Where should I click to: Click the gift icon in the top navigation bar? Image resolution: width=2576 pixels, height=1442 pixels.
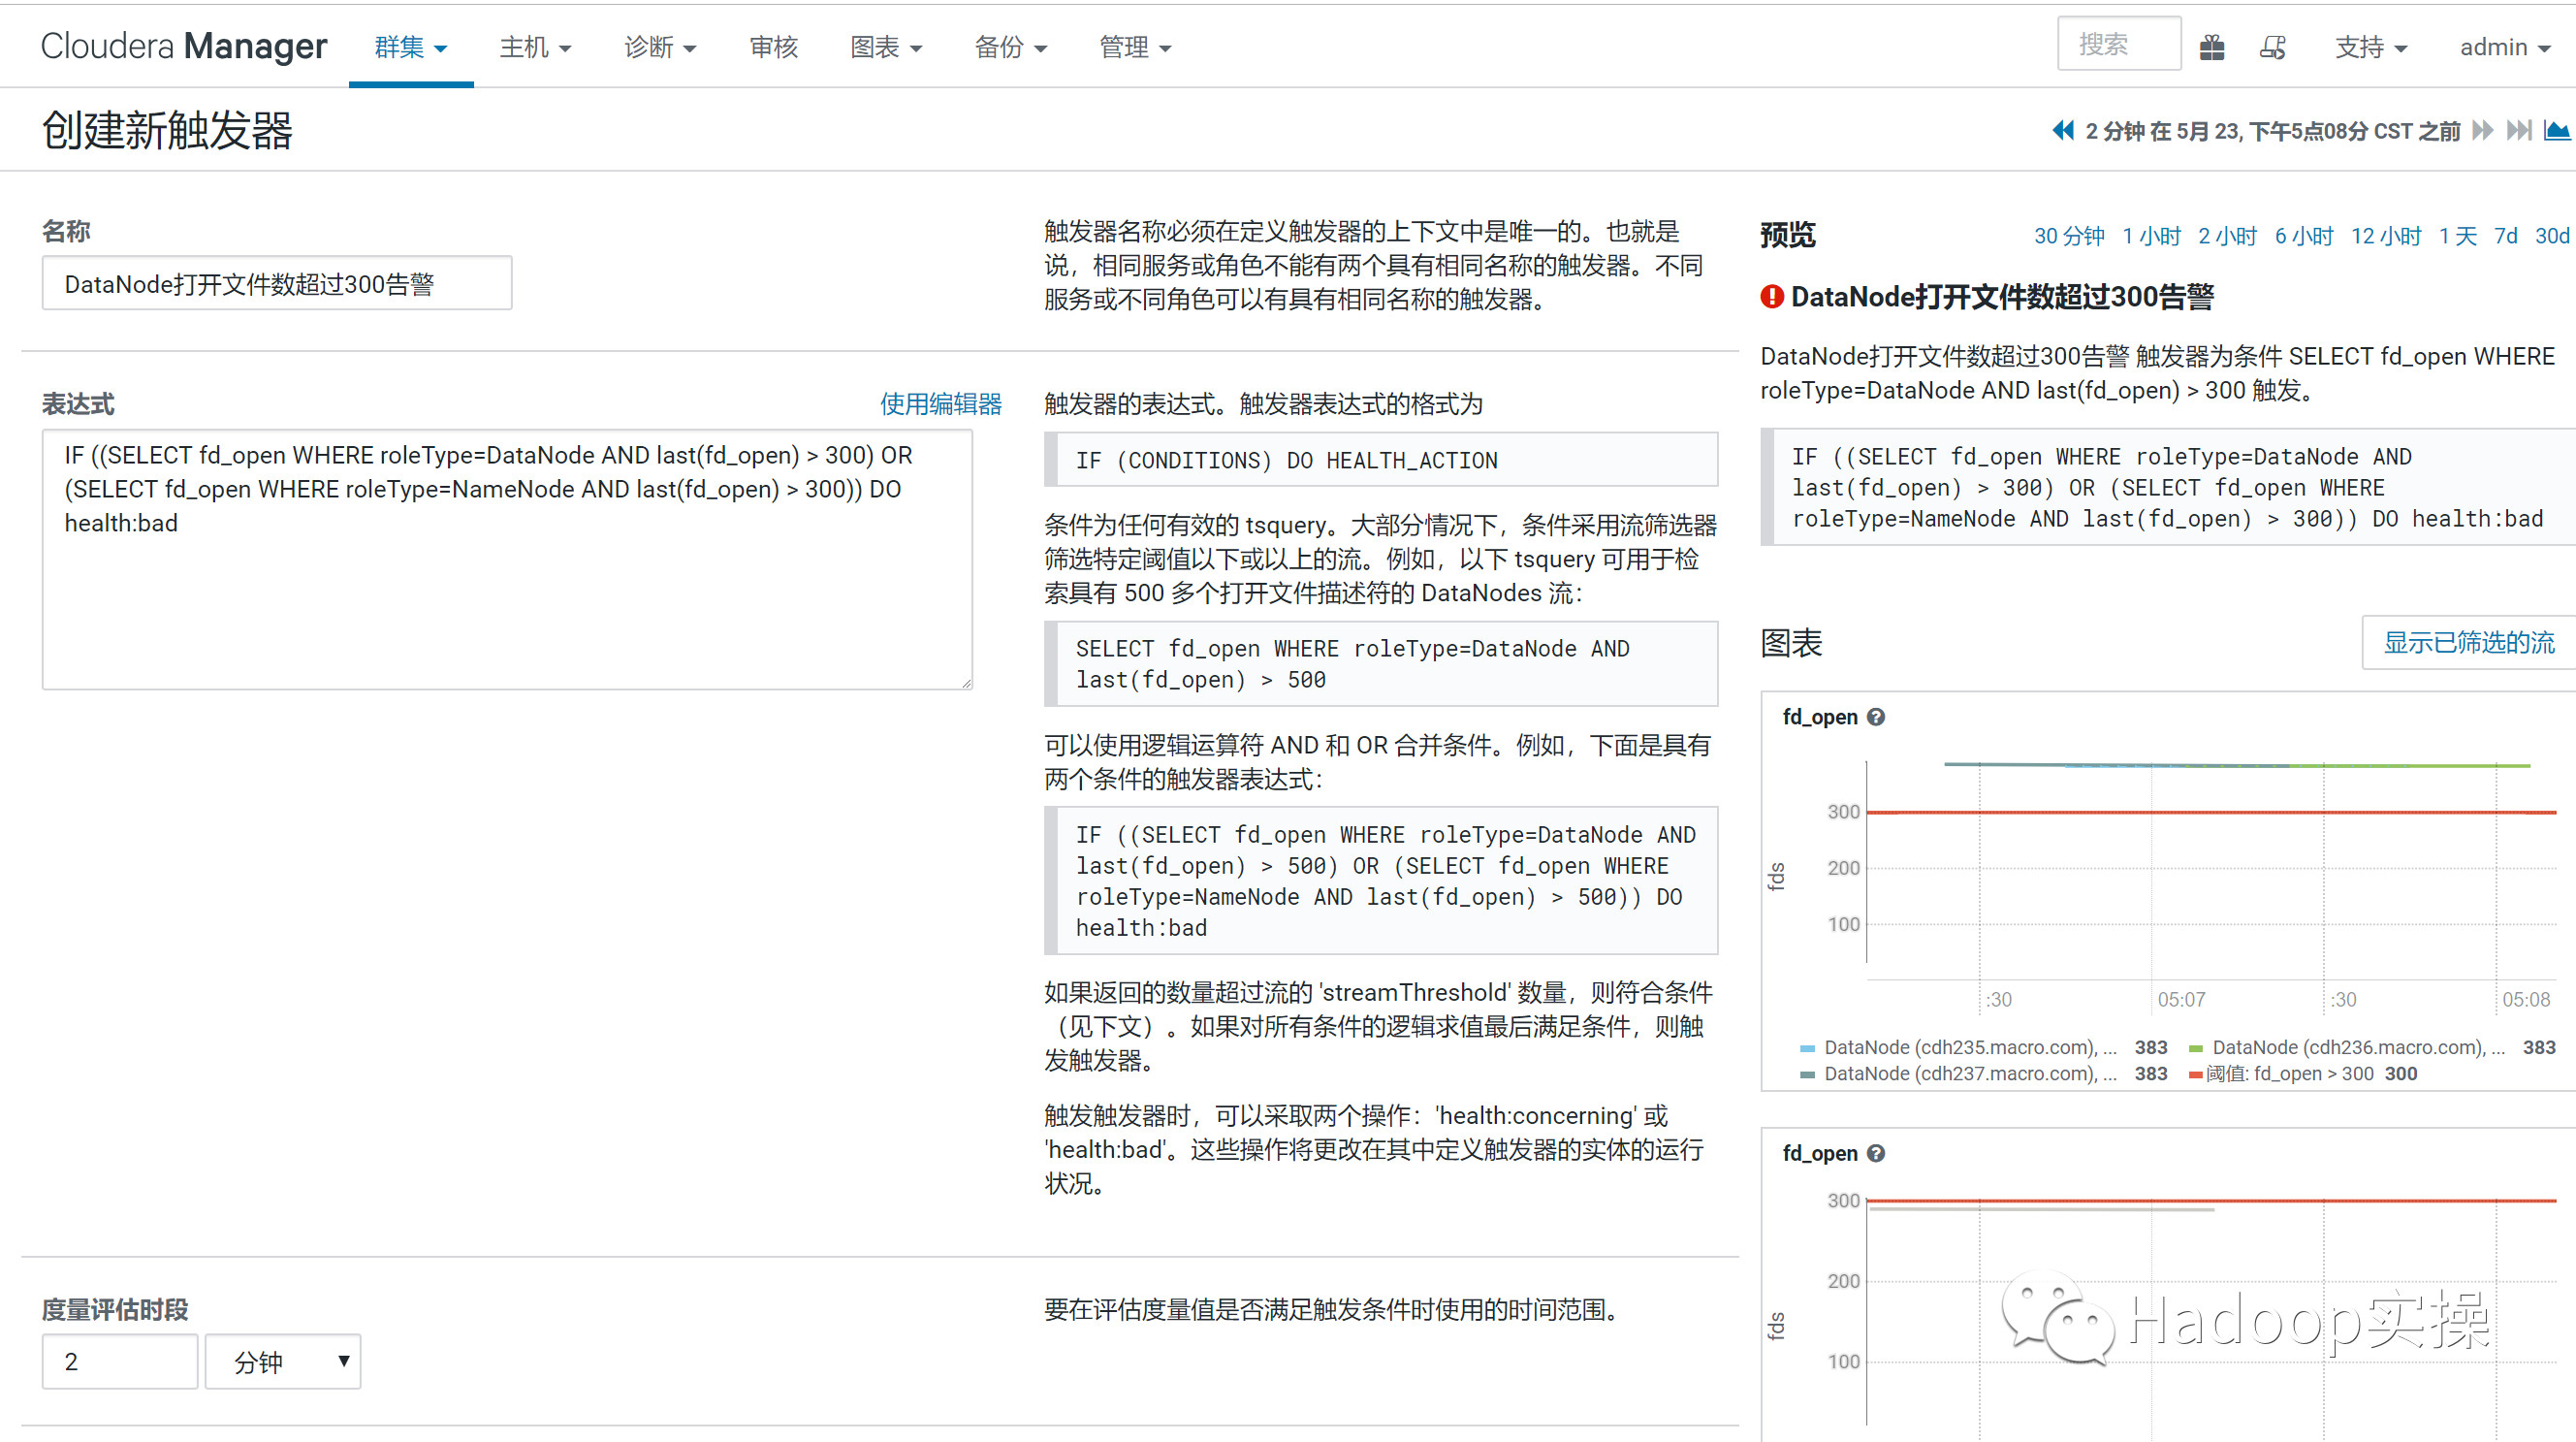2212,47
